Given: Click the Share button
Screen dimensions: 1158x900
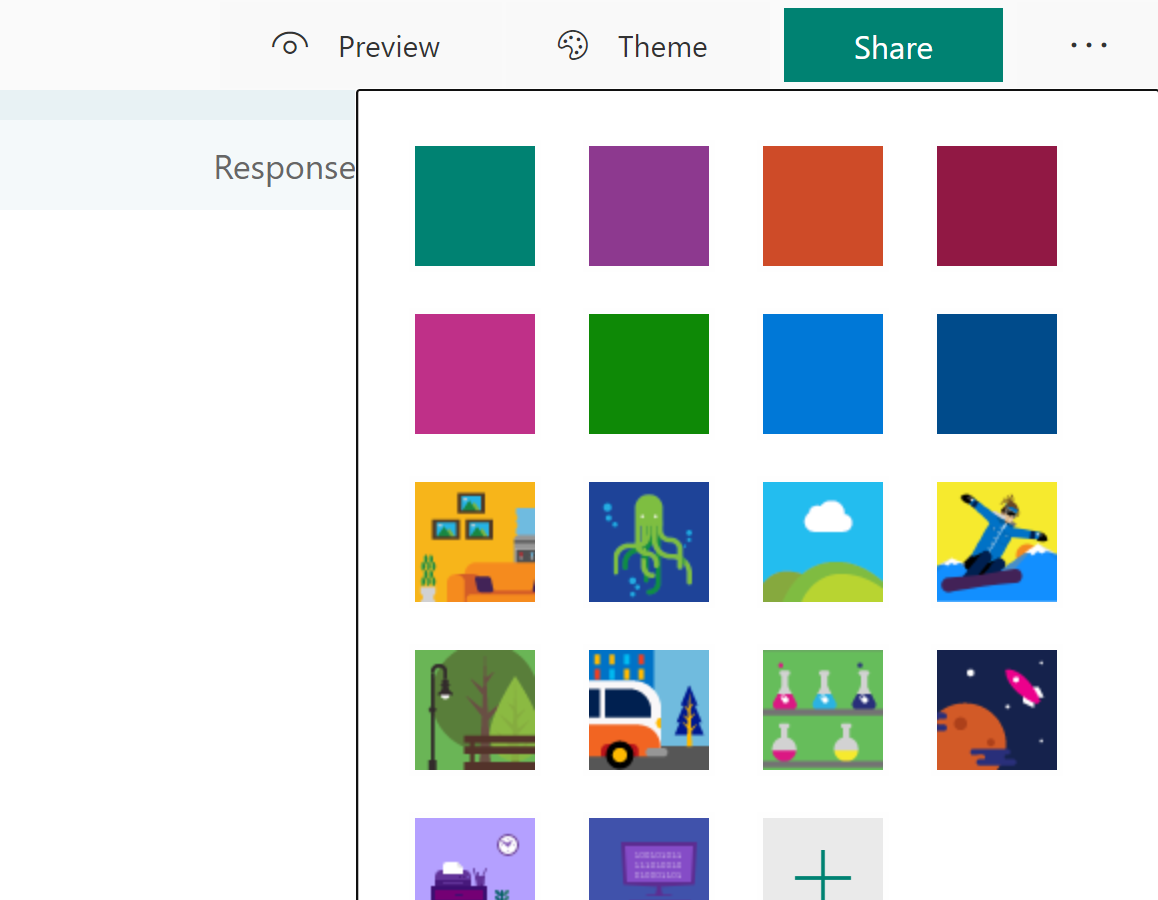Looking at the screenshot, I should [x=892, y=45].
